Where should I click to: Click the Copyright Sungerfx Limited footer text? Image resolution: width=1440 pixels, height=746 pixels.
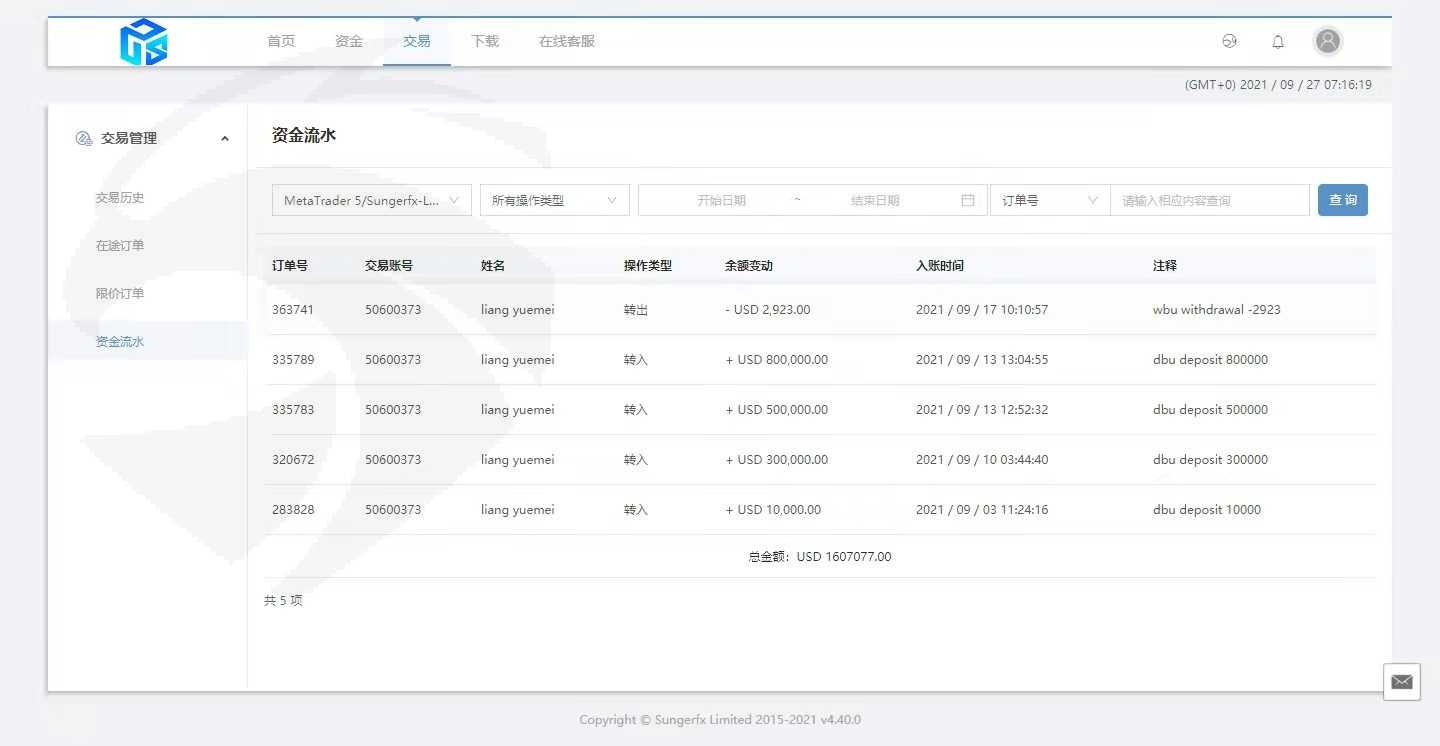click(720, 720)
